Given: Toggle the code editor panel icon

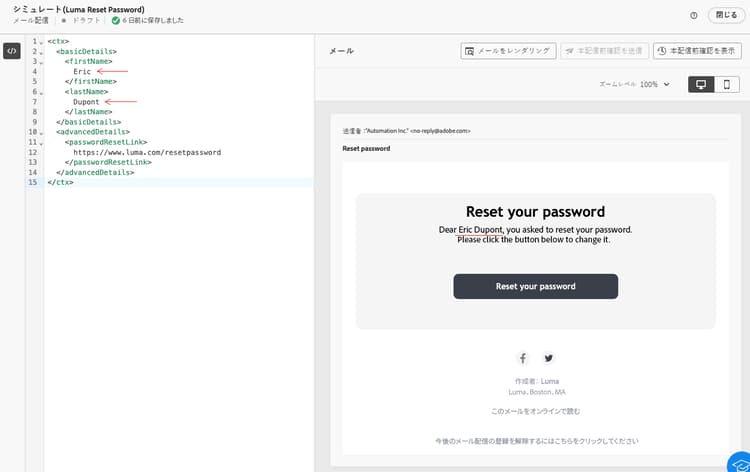Looking at the screenshot, I should [12, 51].
